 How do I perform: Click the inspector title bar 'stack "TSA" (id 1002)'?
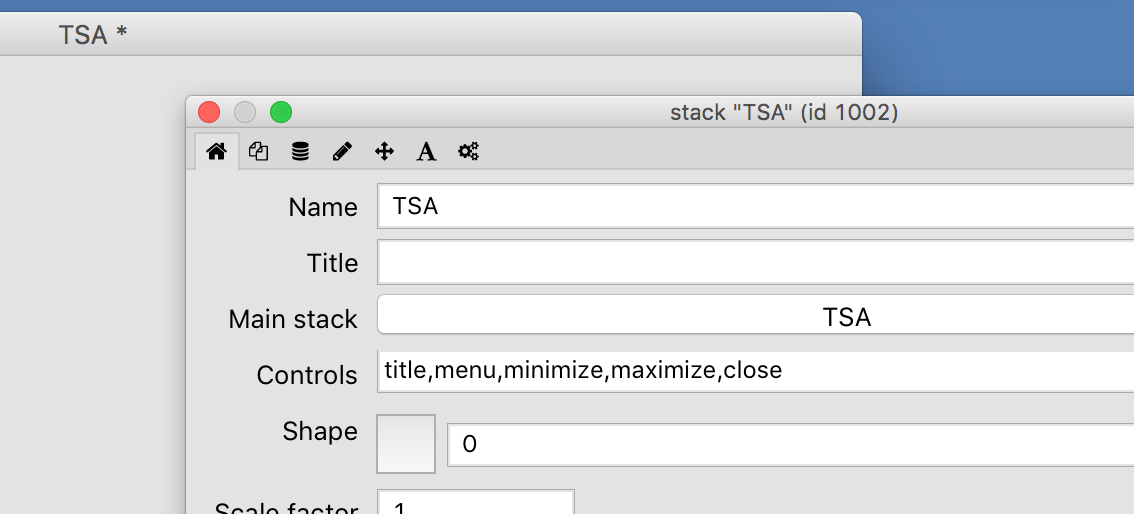(x=784, y=112)
